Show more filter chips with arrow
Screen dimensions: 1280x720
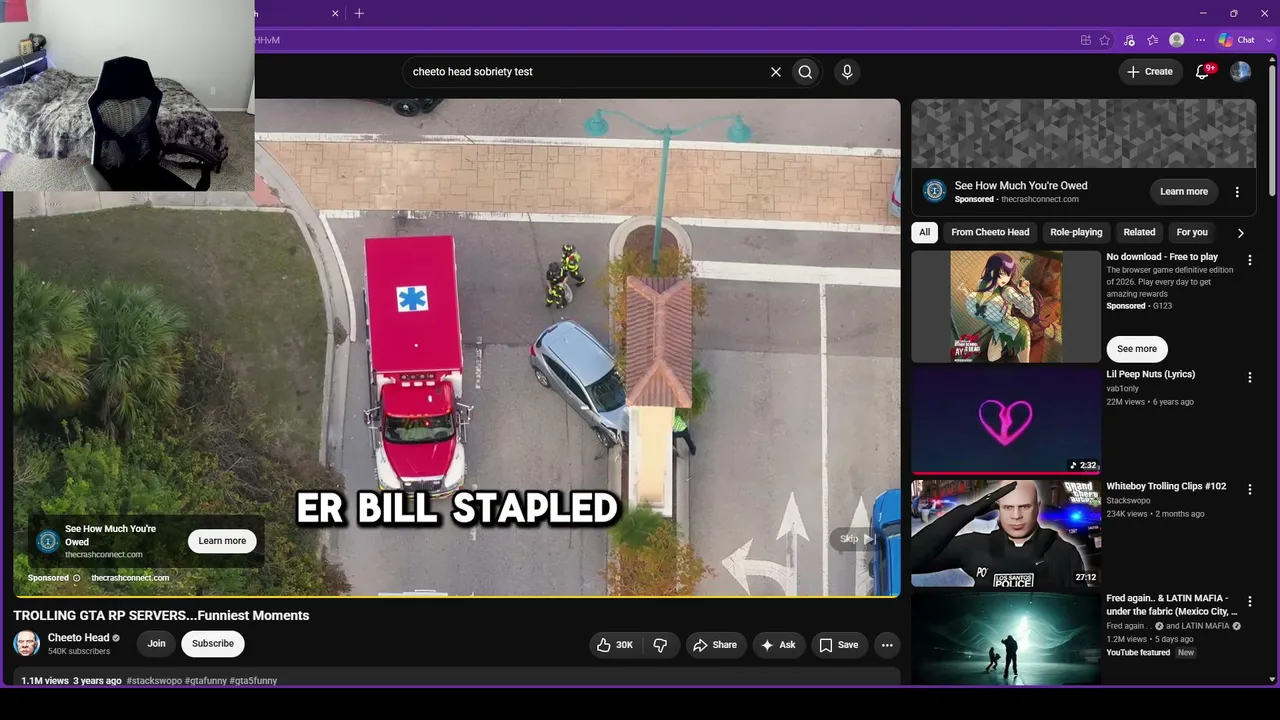point(1241,233)
